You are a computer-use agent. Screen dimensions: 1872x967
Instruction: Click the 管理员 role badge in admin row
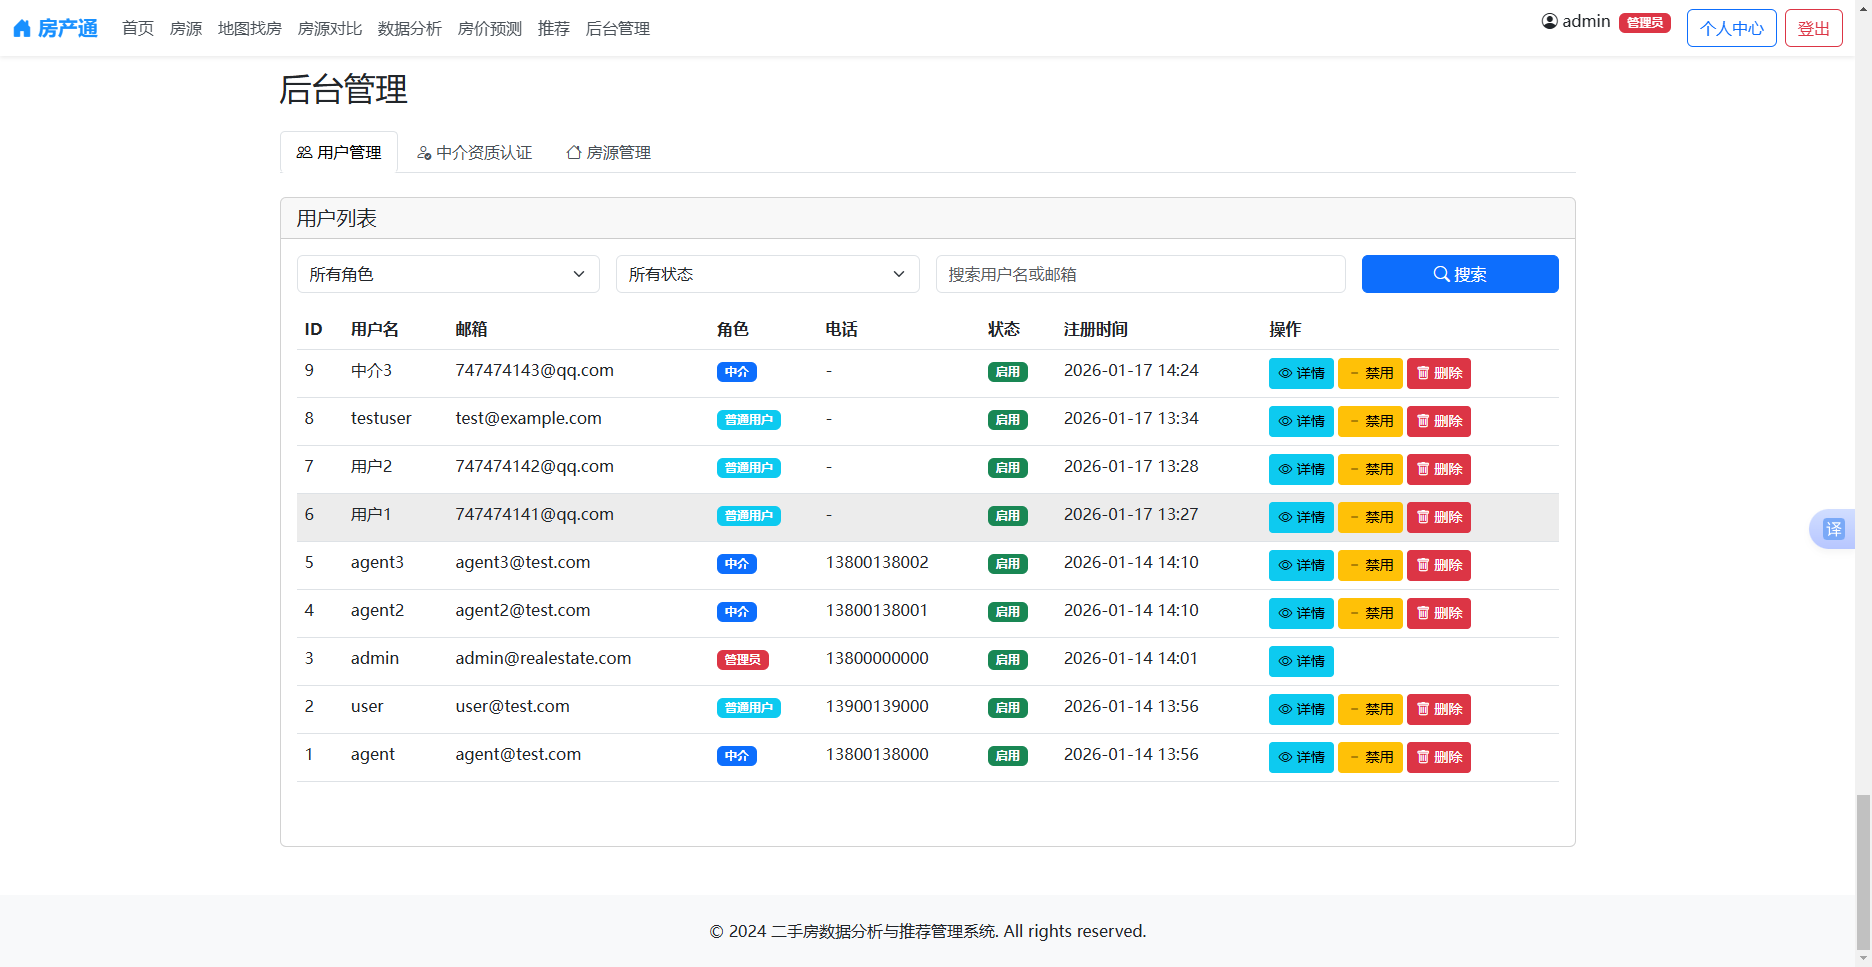pyautogui.click(x=743, y=660)
